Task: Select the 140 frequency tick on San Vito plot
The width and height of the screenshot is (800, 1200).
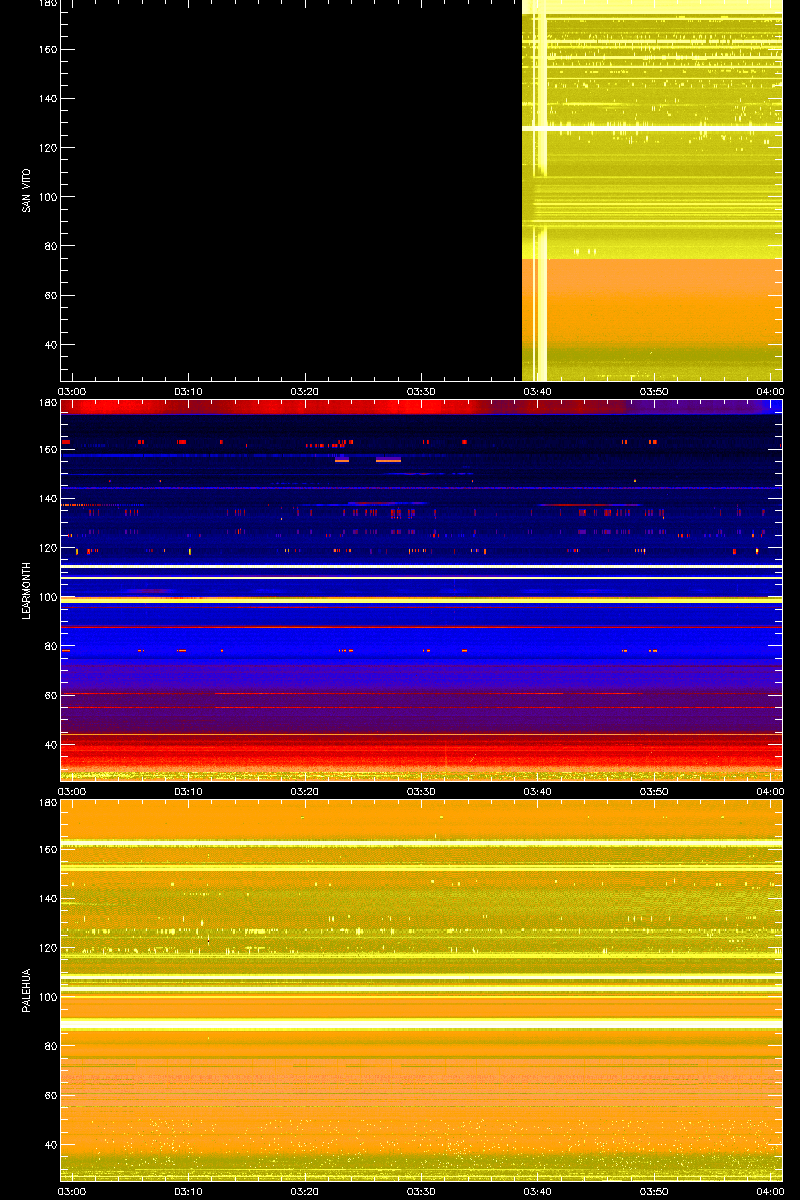Action: [48, 99]
